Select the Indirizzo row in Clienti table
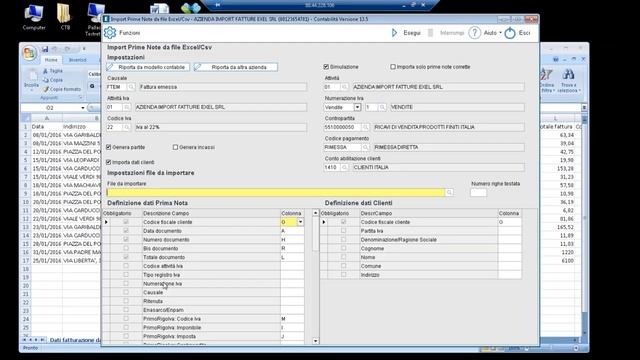The width and height of the screenshot is (640, 360). click(x=421, y=275)
